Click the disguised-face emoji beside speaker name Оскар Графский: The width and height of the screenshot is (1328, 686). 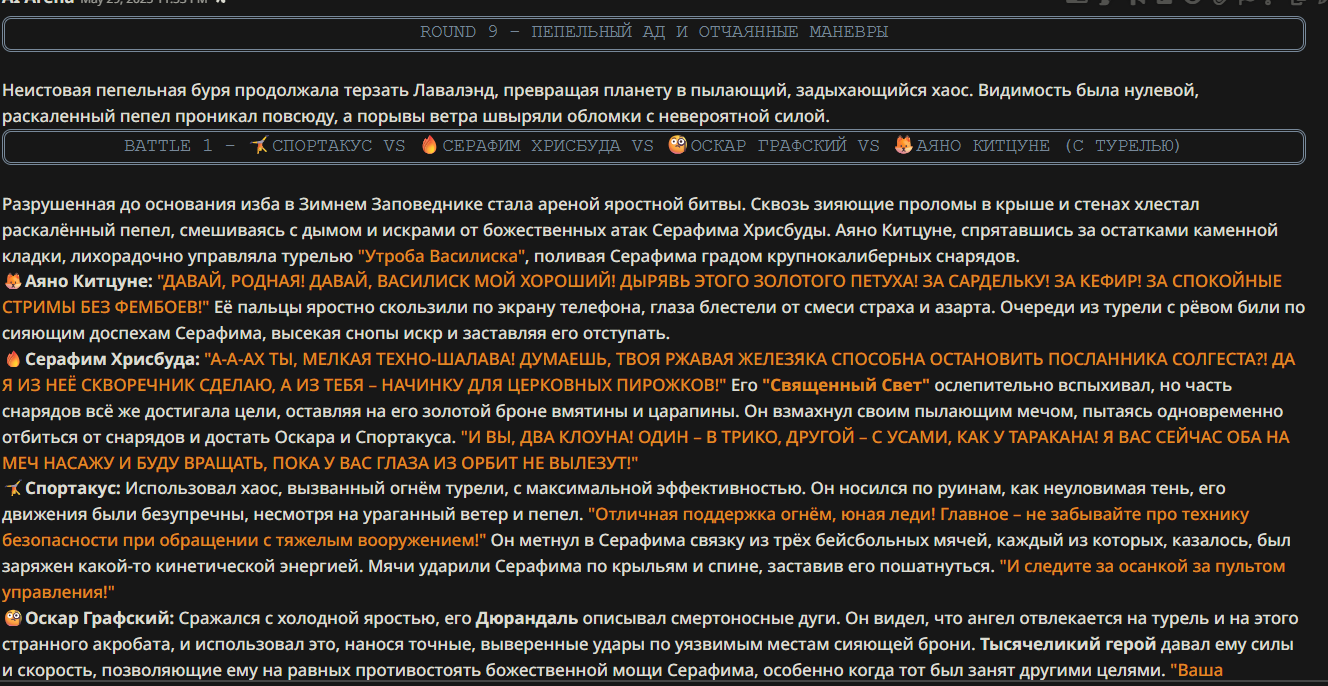pyautogui.click(x=13, y=618)
